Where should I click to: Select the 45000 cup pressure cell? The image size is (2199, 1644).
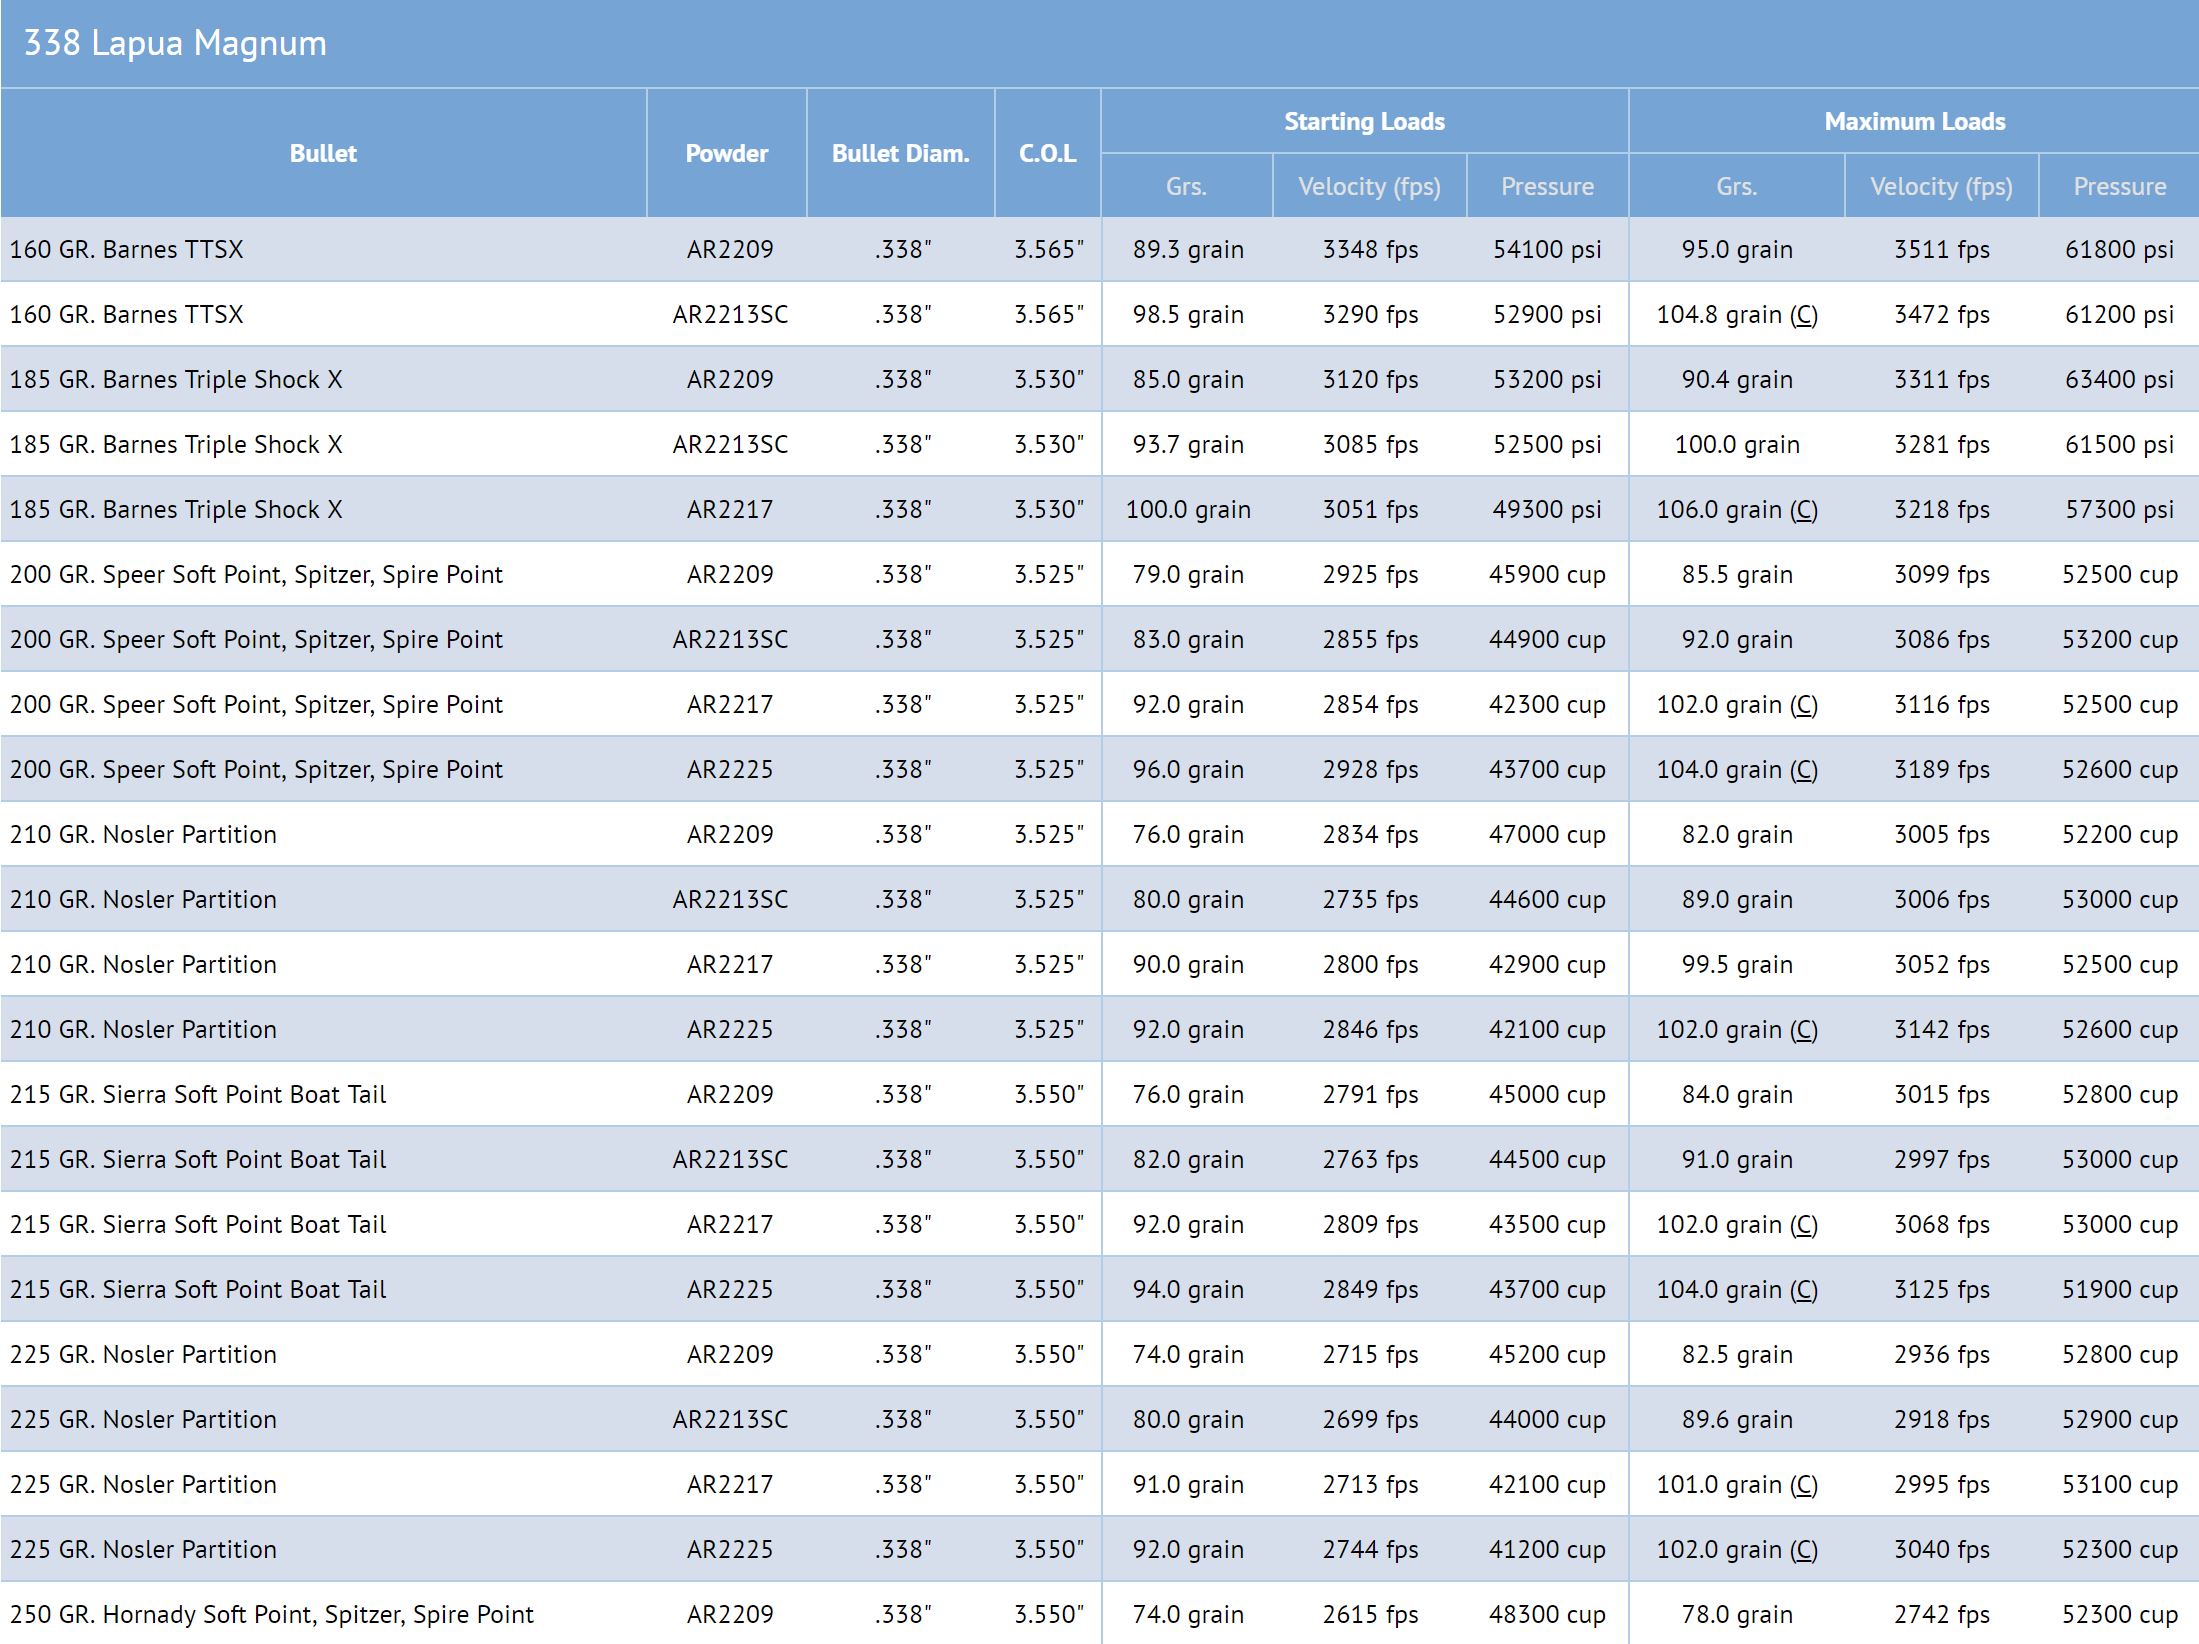(1547, 1094)
